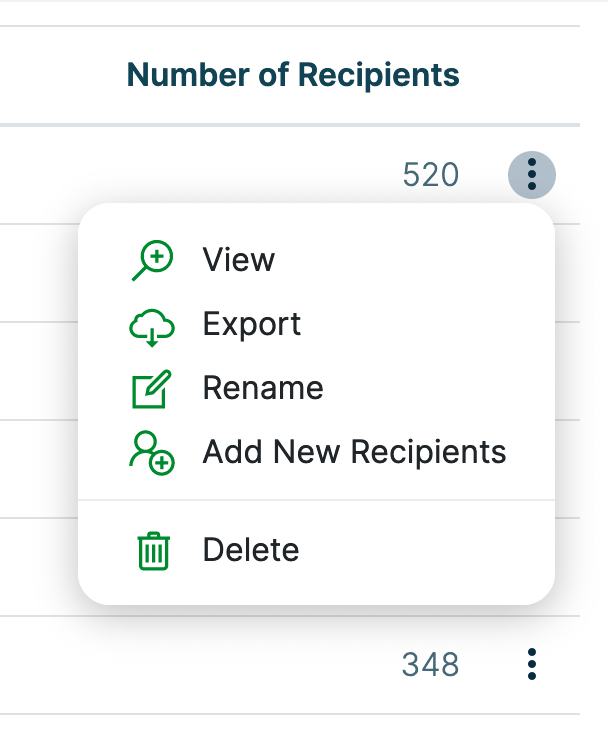608x734 pixels.
Task: Click the add-person icon for new recipients
Action: point(152,453)
